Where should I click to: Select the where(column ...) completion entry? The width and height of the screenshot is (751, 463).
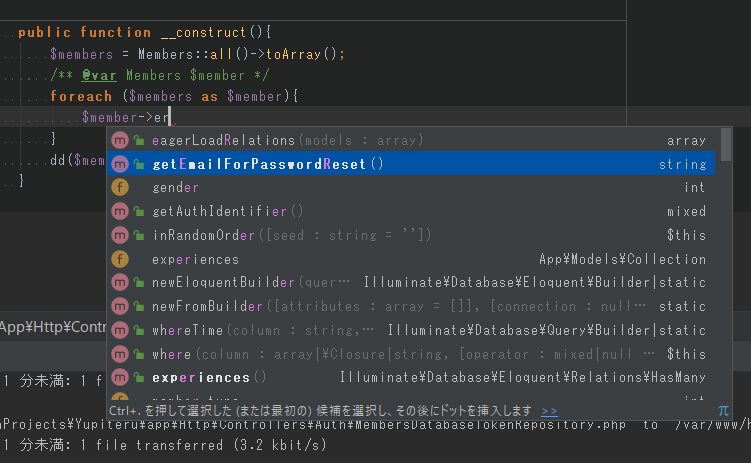coord(171,354)
